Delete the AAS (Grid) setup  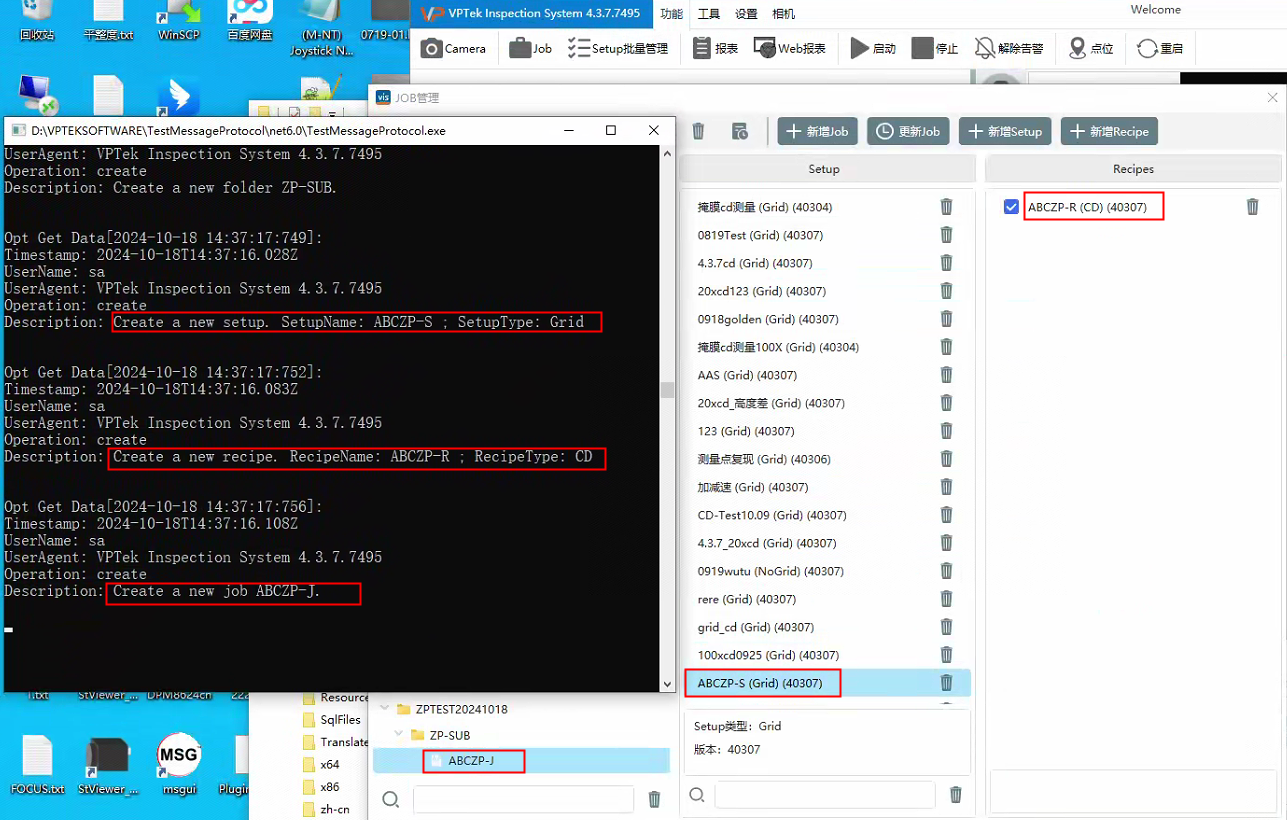[x=946, y=375]
